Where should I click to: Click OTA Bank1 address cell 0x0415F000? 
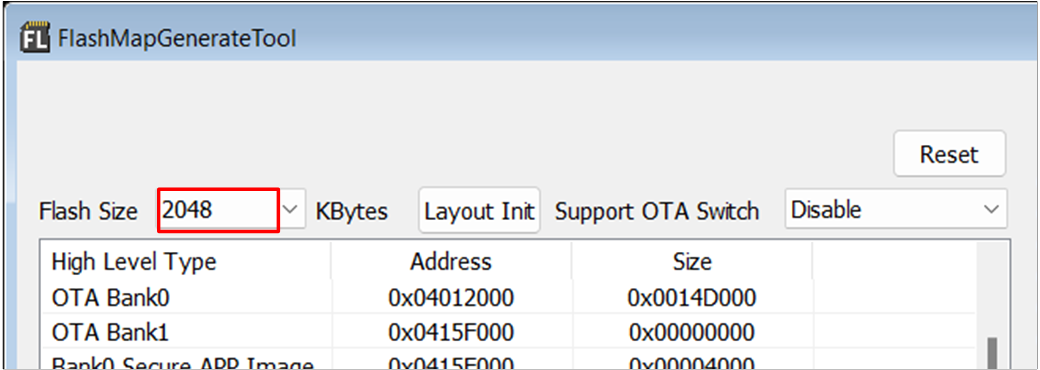(451, 332)
